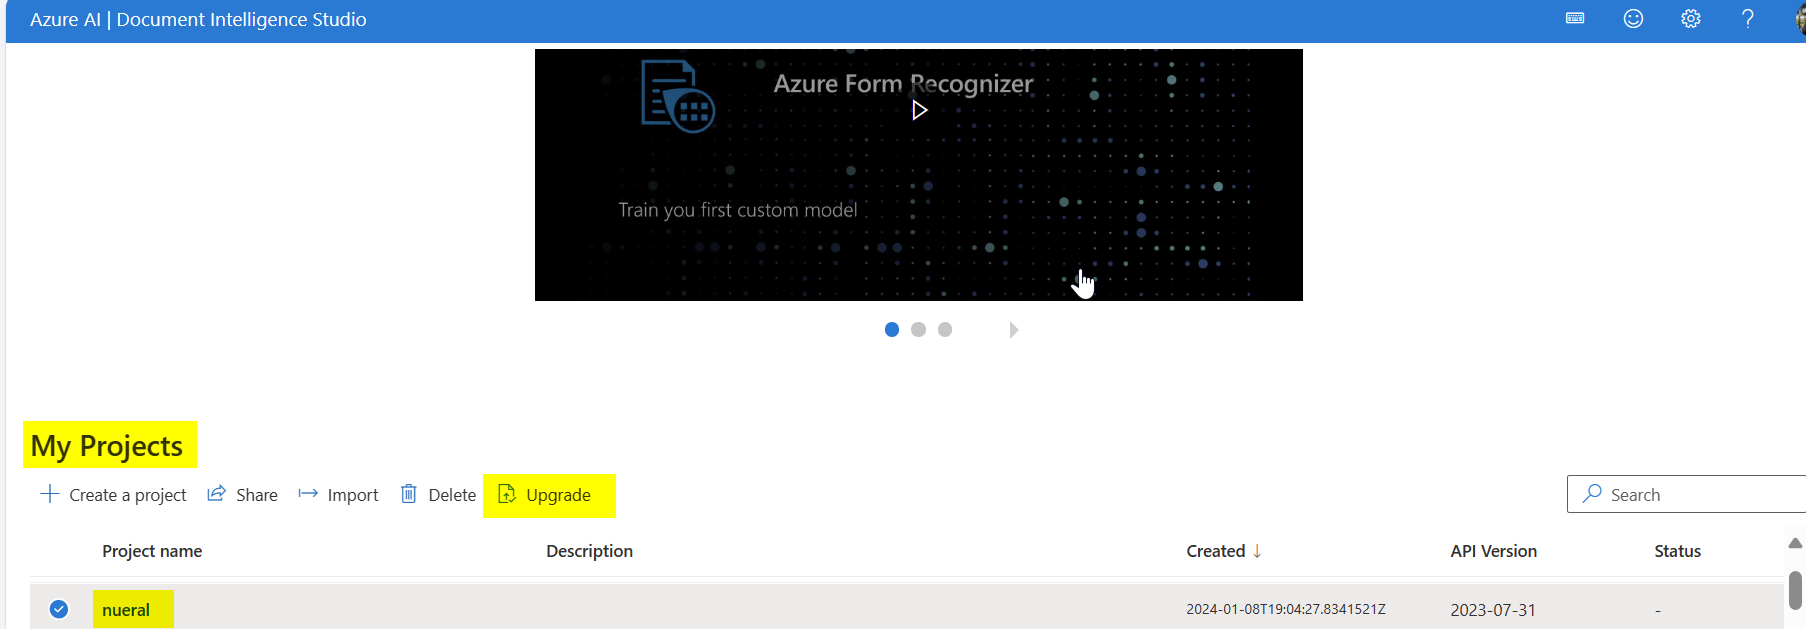Screen dimensions: 1806x629
Task: Click the API Version column header
Action: [1493, 551]
